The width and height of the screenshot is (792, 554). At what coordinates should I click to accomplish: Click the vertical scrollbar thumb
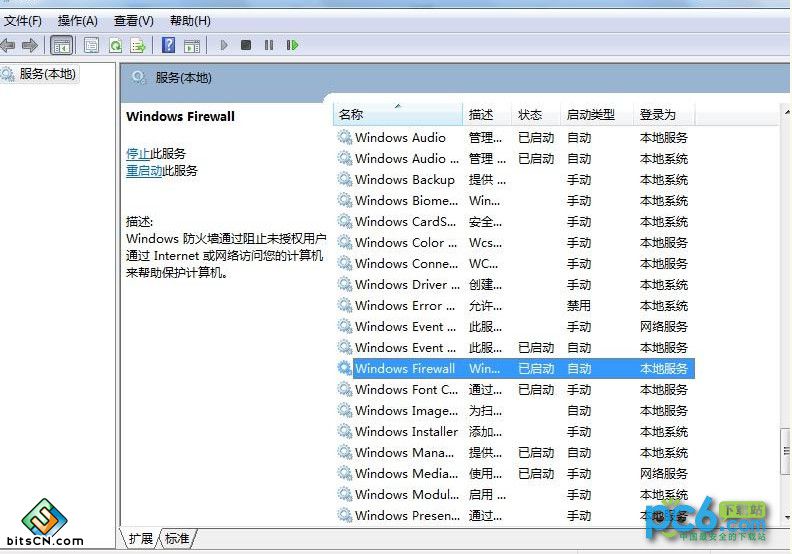click(785, 450)
